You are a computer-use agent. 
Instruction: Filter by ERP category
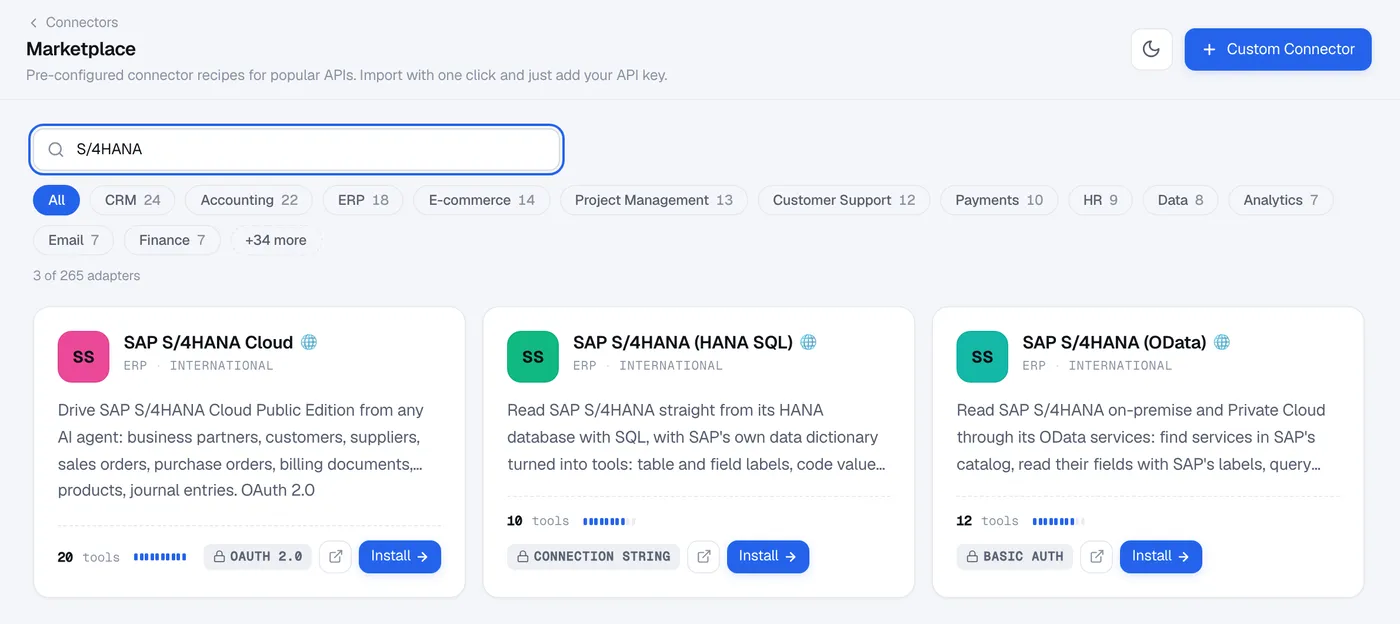coord(363,200)
